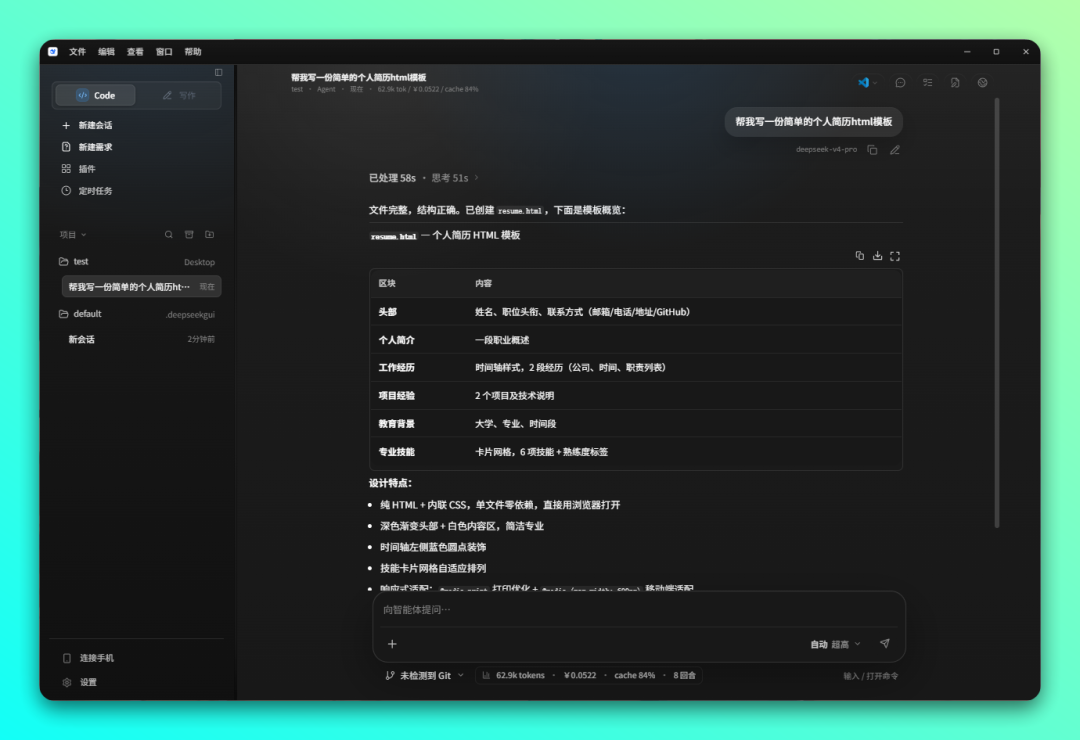Open the 自动 超高 effort dropdown
1080x740 pixels.
pos(835,644)
